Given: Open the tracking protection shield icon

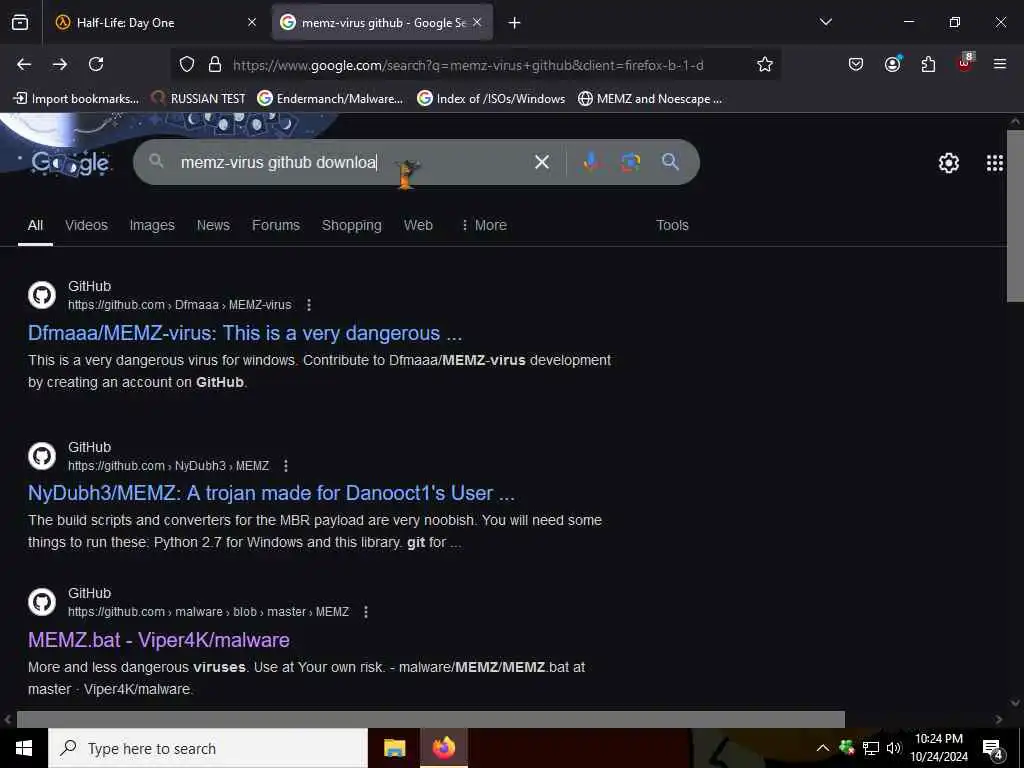Looking at the screenshot, I should point(187,65).
